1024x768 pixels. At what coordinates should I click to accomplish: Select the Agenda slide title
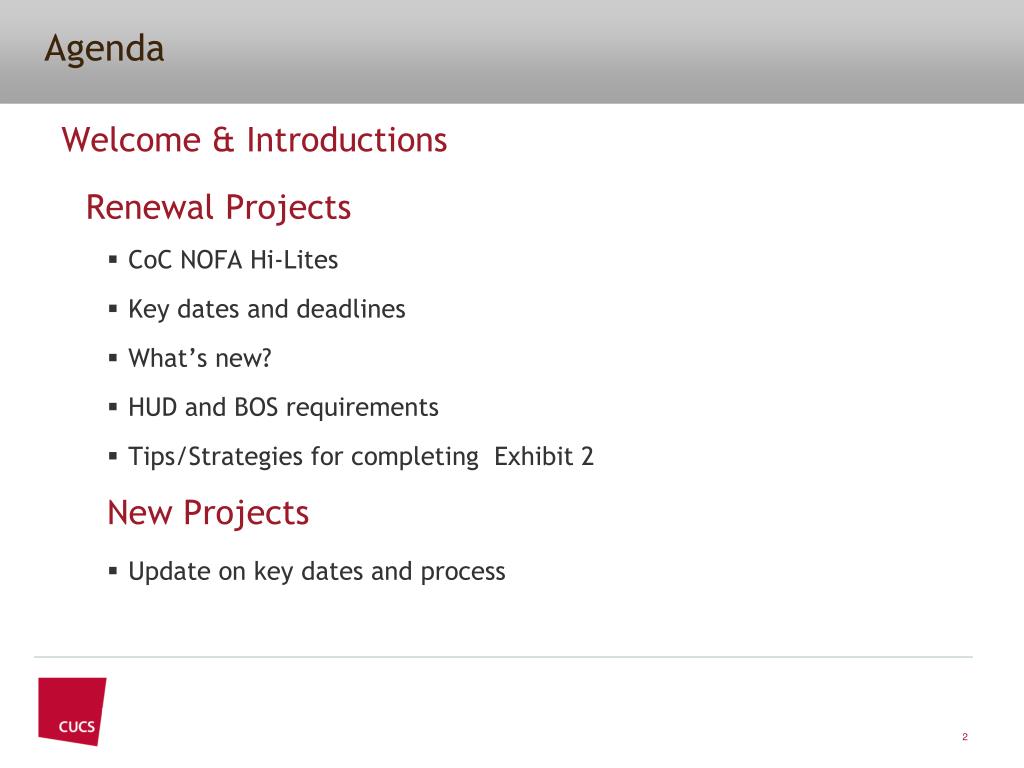click(x=104, y=50)
